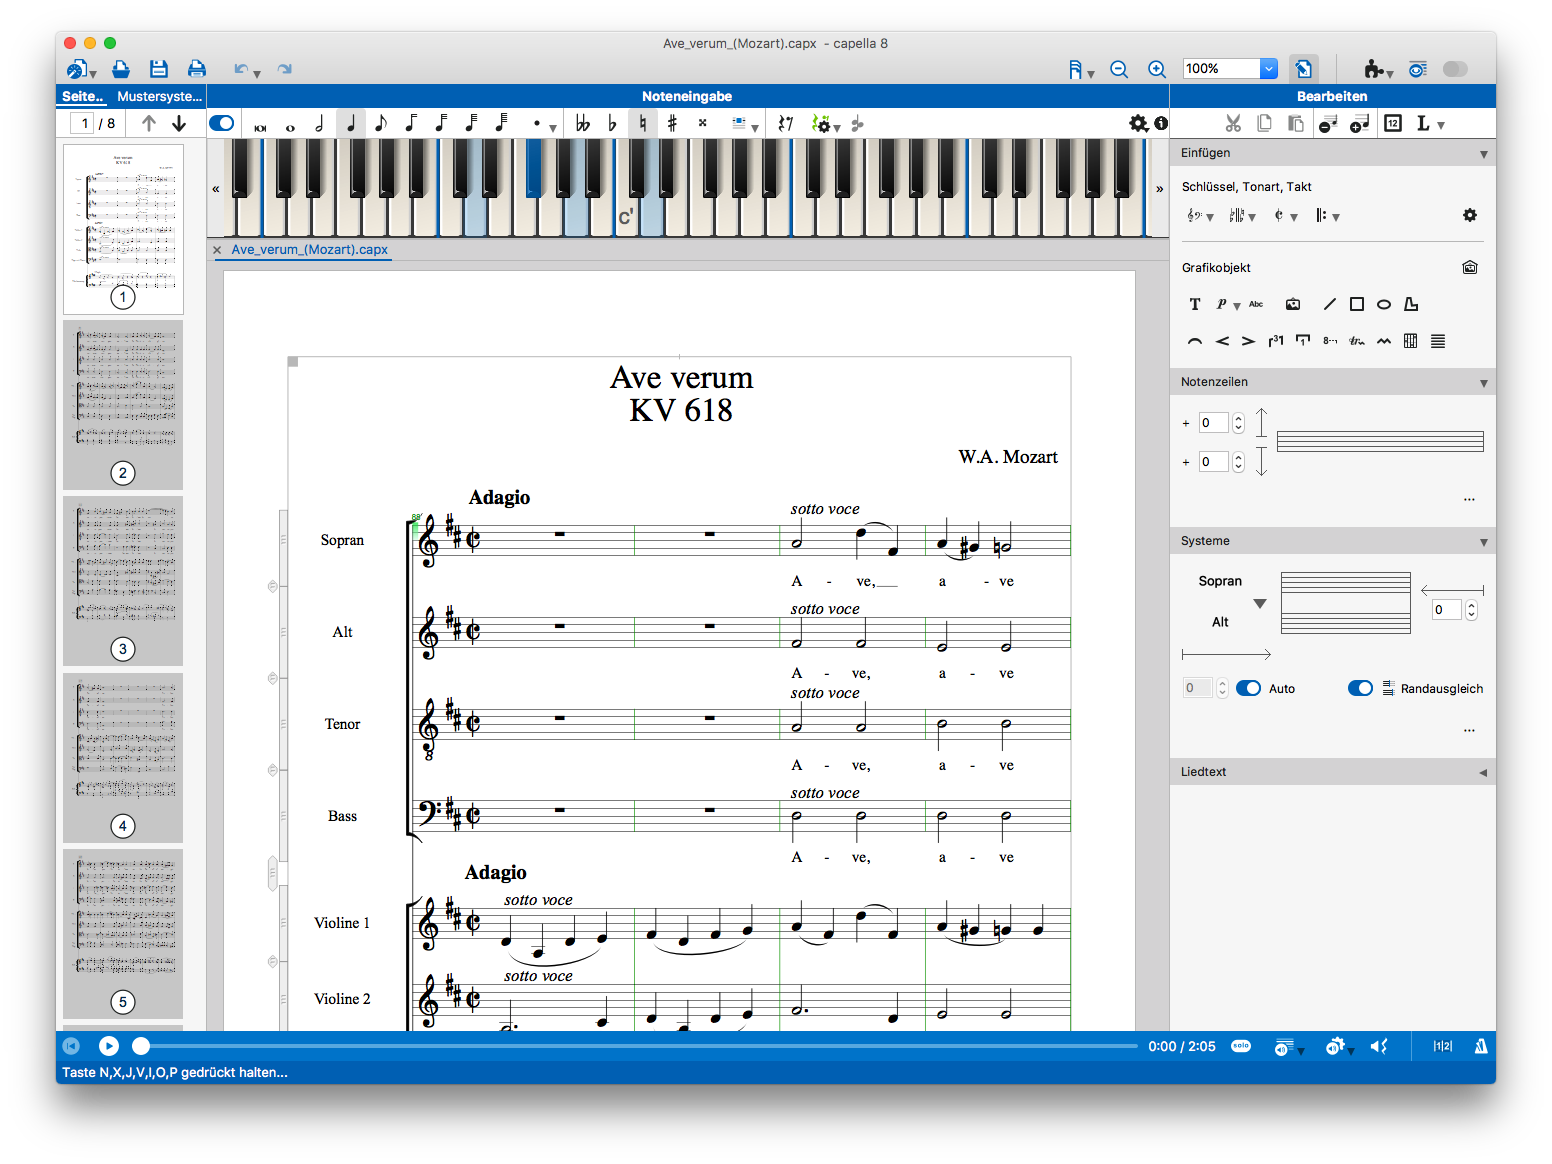Shift keyboard right with » button
The width and height of the screenshot is (1552, 1164).
1159,188
